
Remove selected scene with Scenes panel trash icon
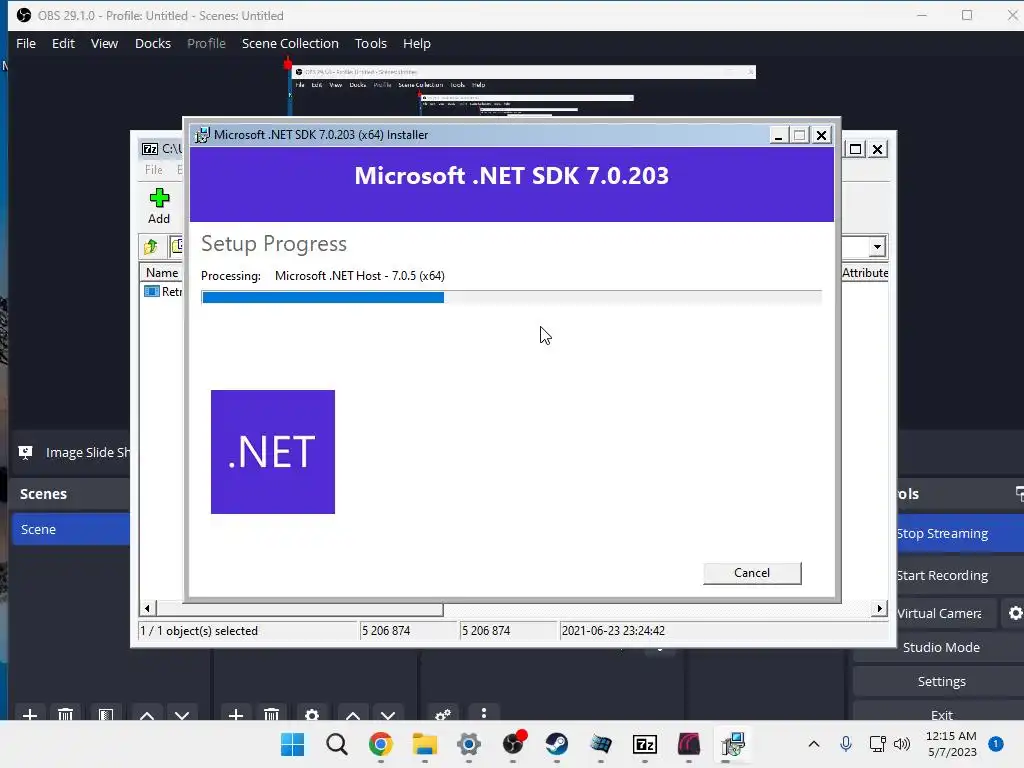(65, 715)
